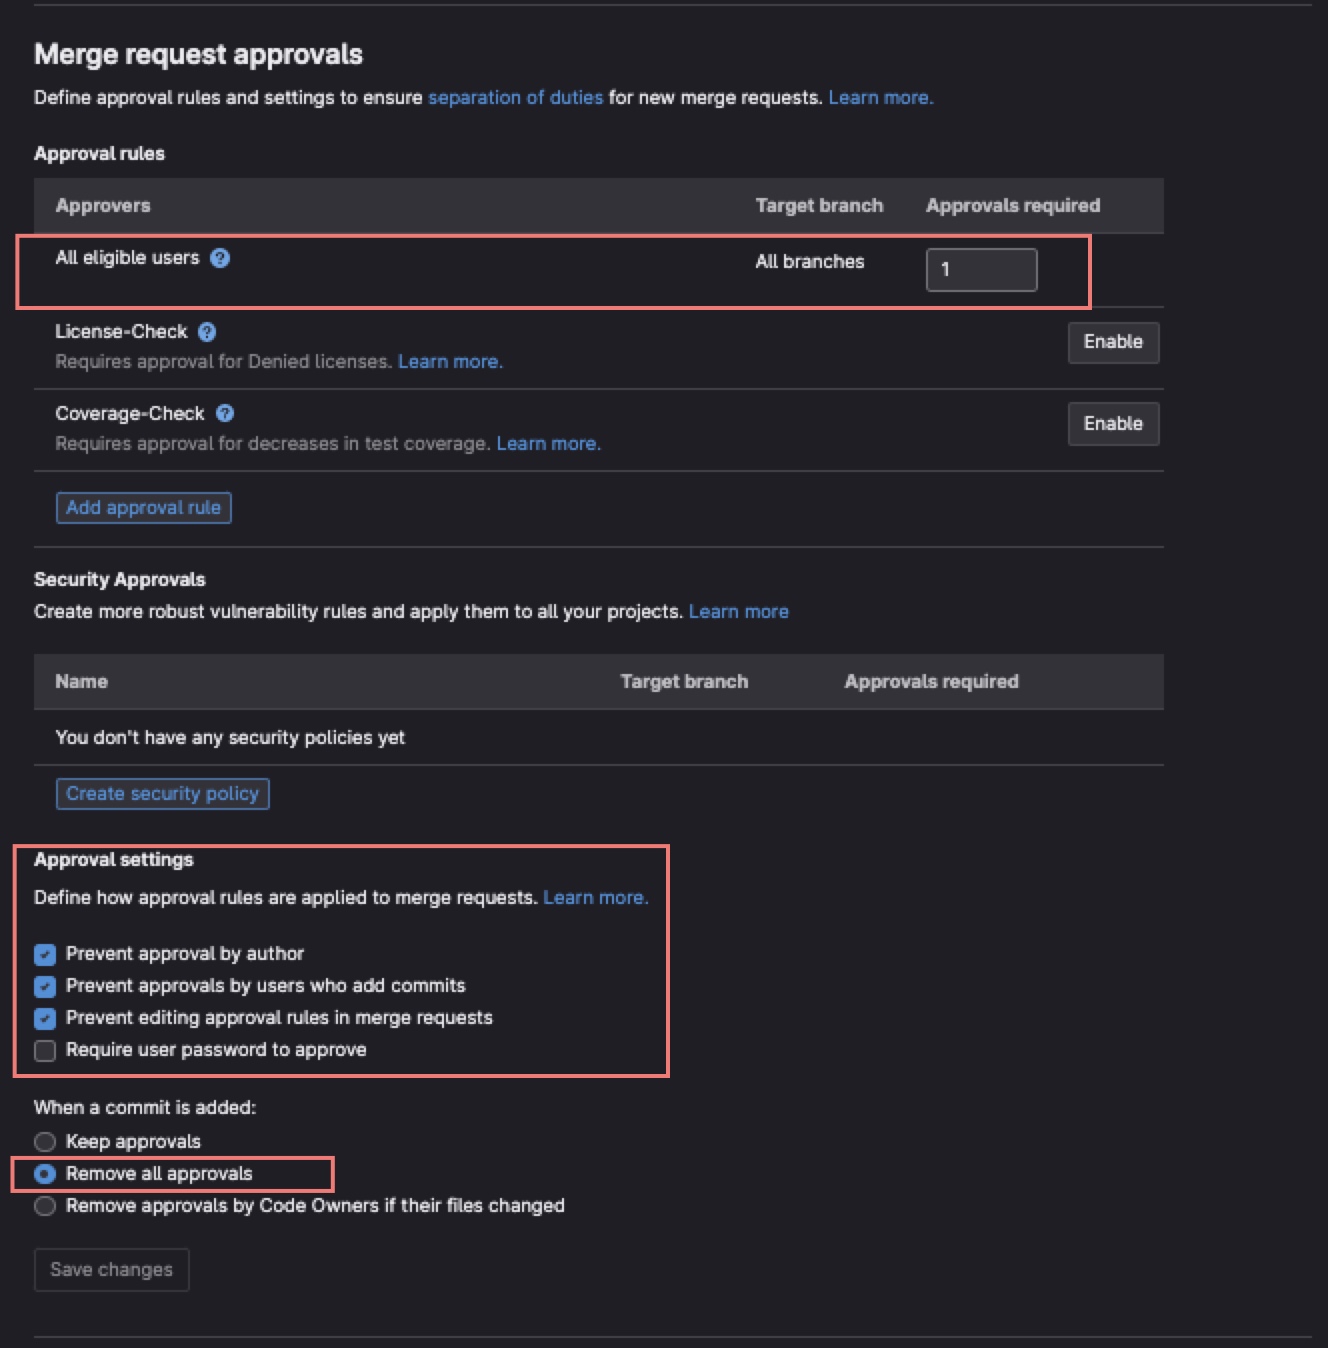Toggle Prevent editing approval rules in merge requests

coord(45,1018)
